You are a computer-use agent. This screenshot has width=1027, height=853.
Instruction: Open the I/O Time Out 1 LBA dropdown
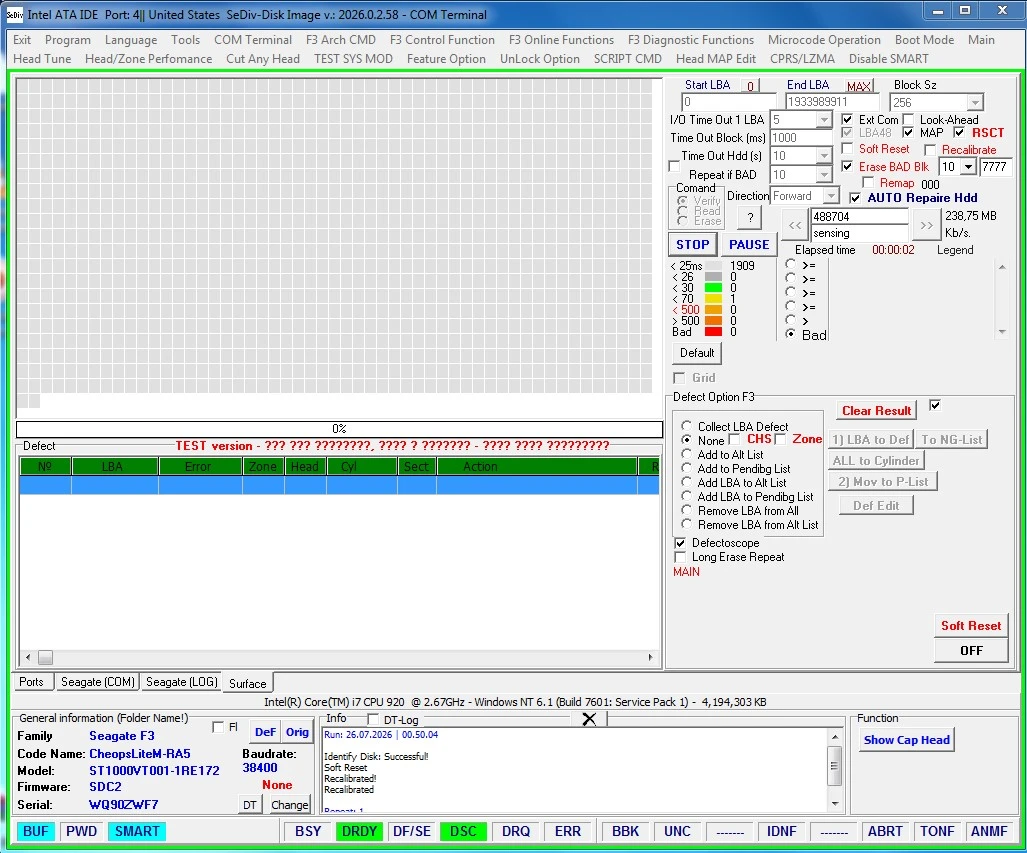(824, 120)
